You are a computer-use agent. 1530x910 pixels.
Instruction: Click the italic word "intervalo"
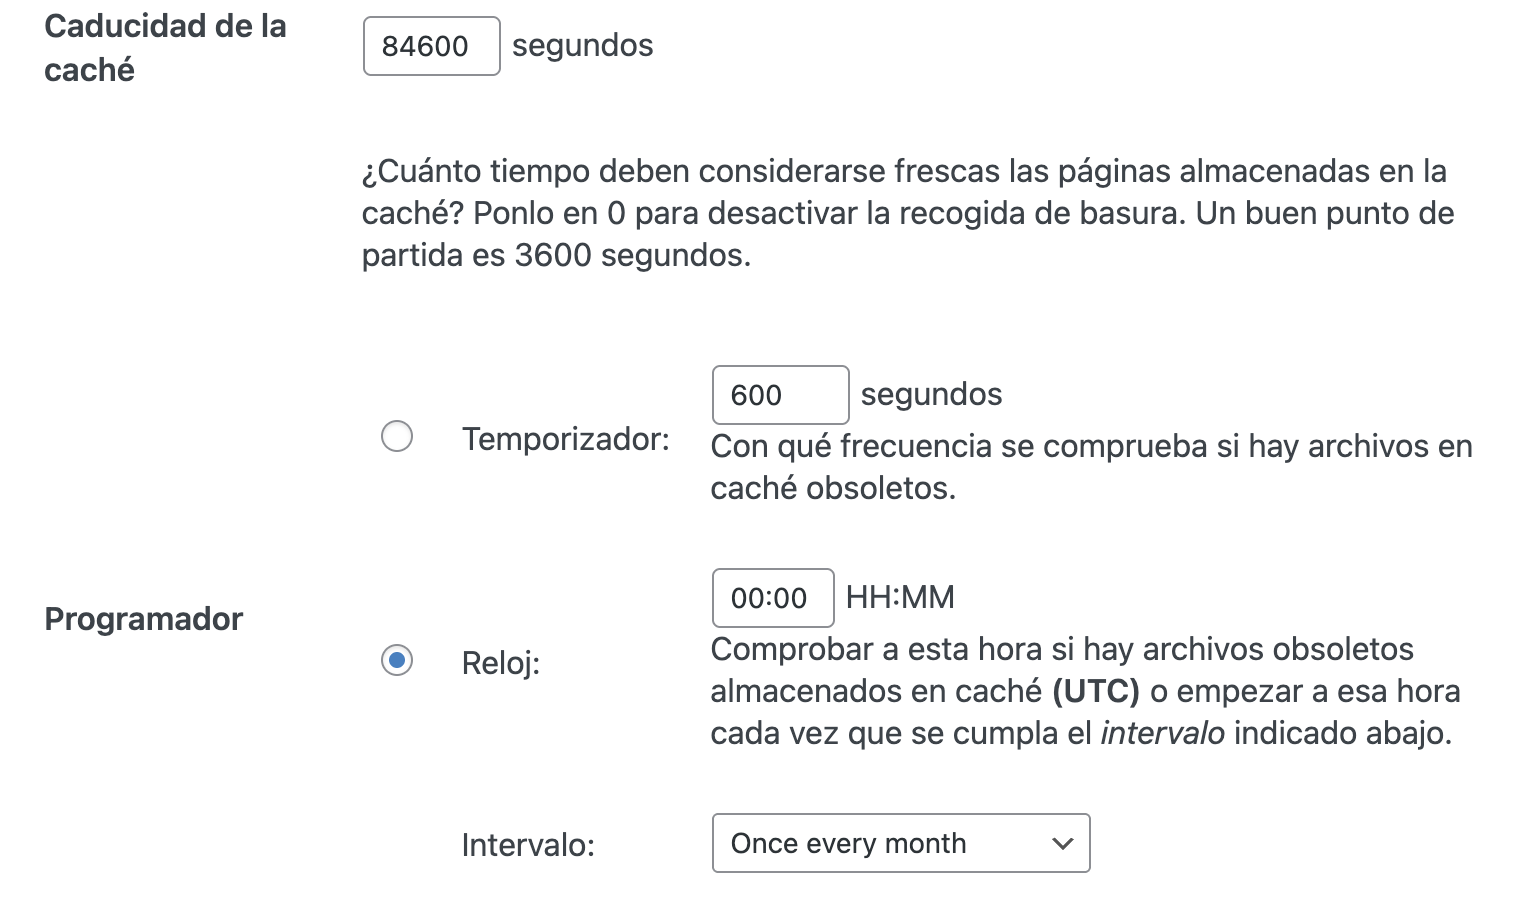[1162, 733]
